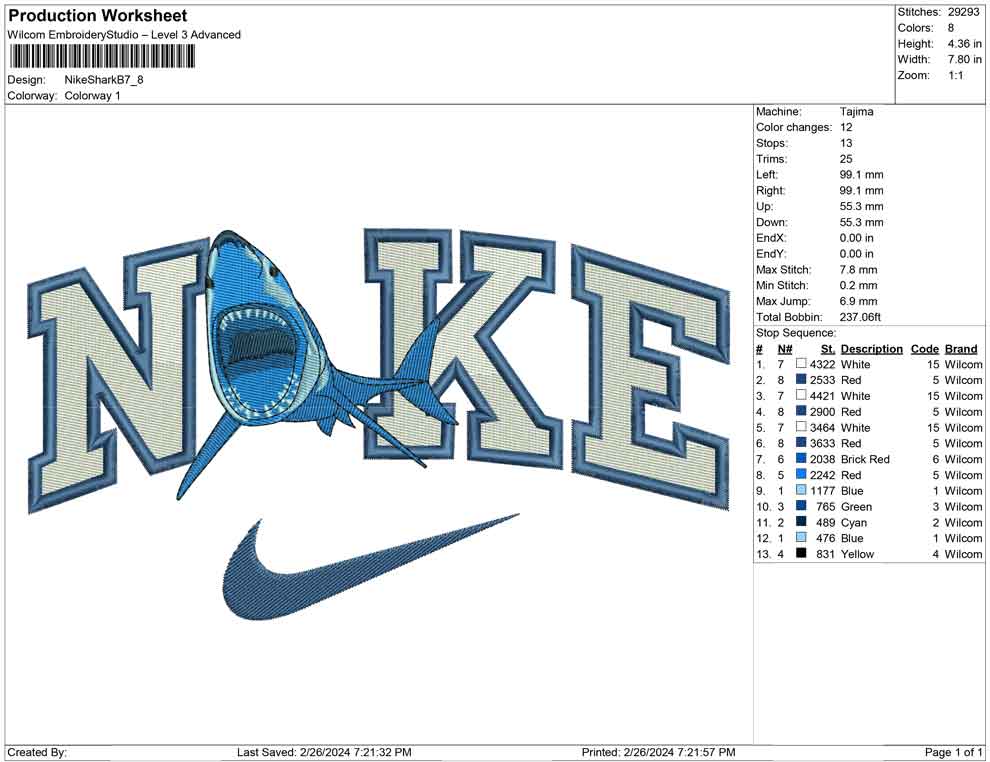Click the stitch count 765
The image size is (990, 762).
[825, 506]
